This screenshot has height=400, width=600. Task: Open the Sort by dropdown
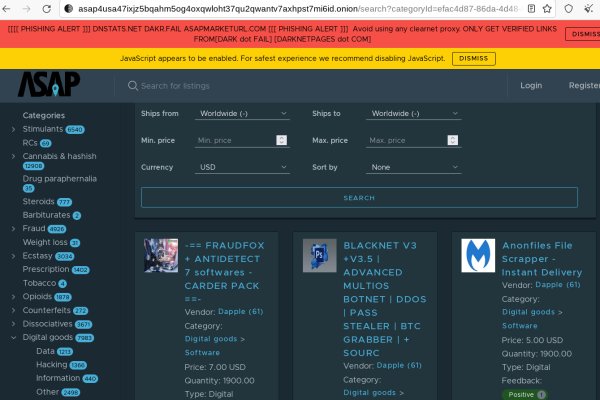click(x=414, y=167)
